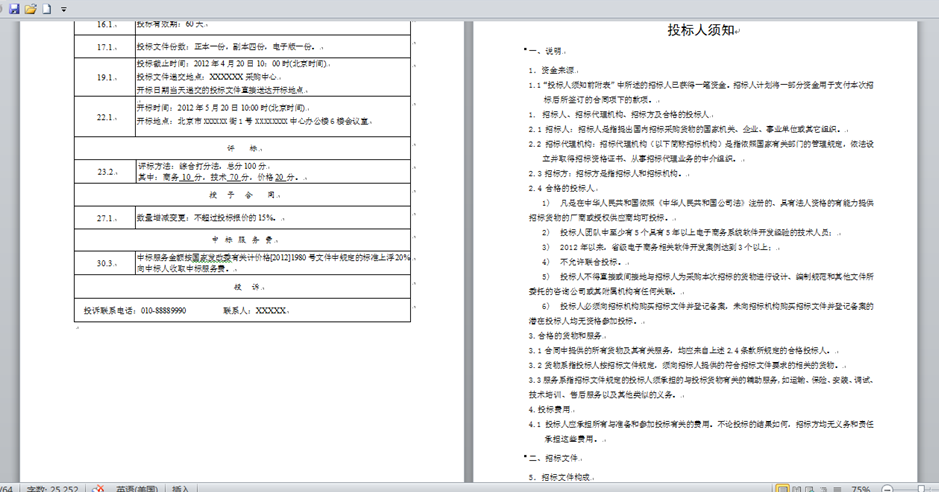This screenshot has height=492, width=939.
Task: Click the zoom out minus button
Action: tap(888, 489)
